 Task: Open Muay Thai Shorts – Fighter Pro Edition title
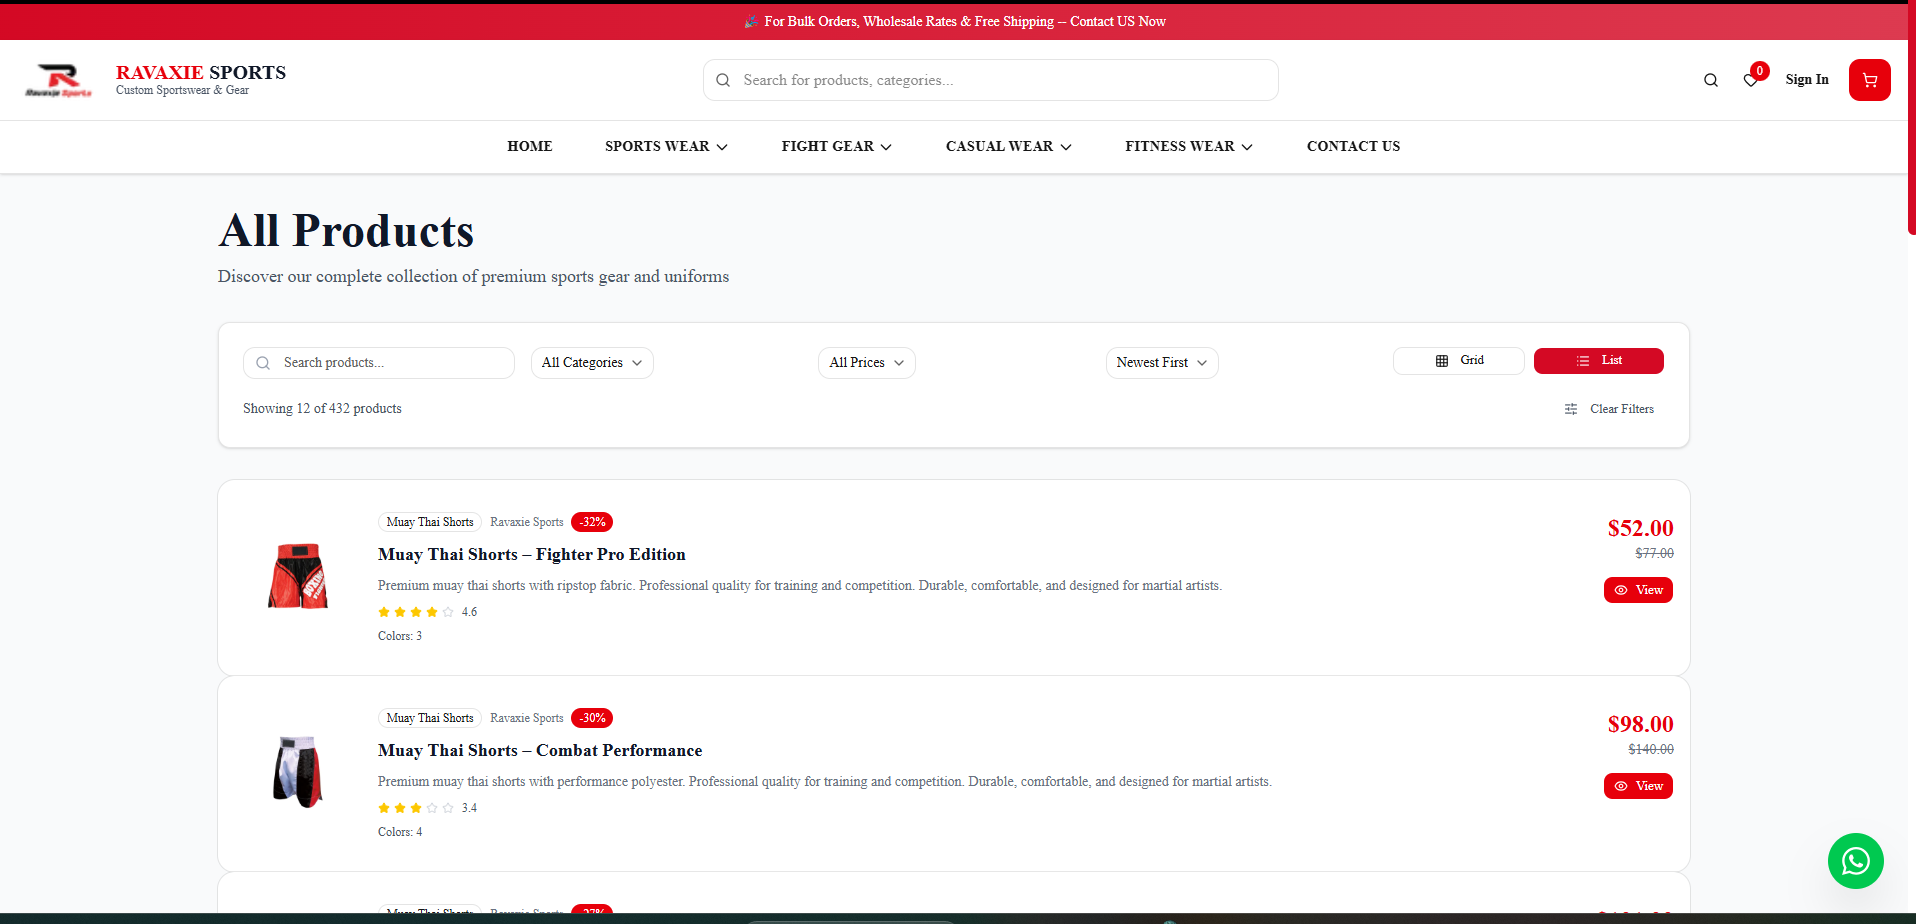[x=532, y=555]
